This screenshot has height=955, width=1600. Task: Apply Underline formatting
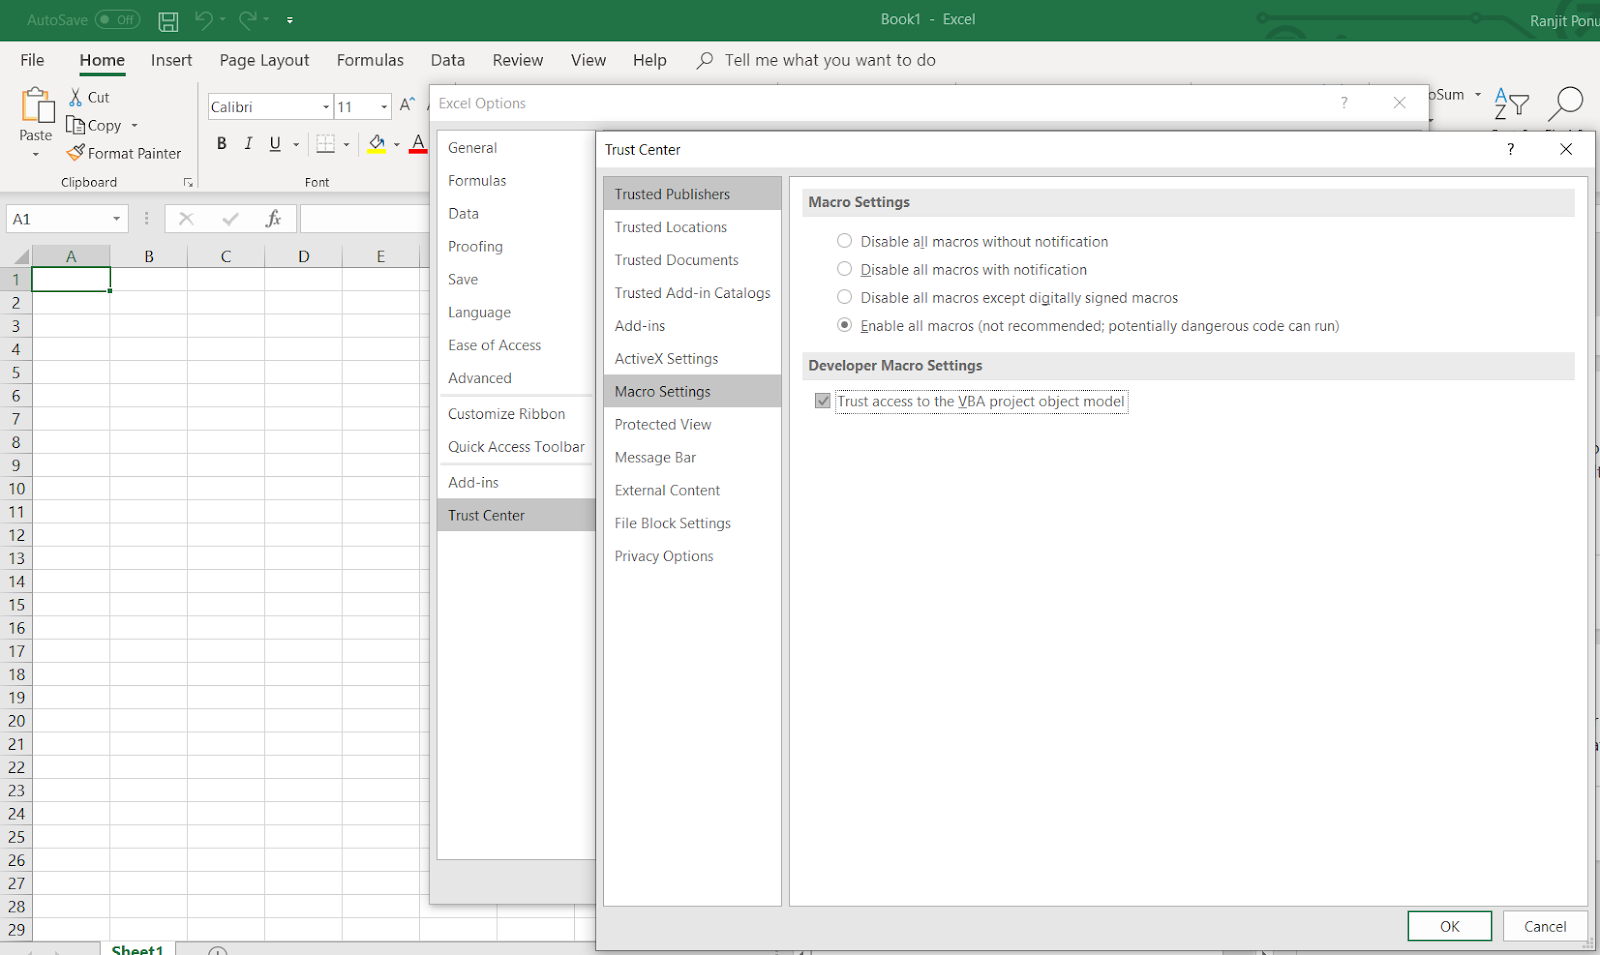273,143
